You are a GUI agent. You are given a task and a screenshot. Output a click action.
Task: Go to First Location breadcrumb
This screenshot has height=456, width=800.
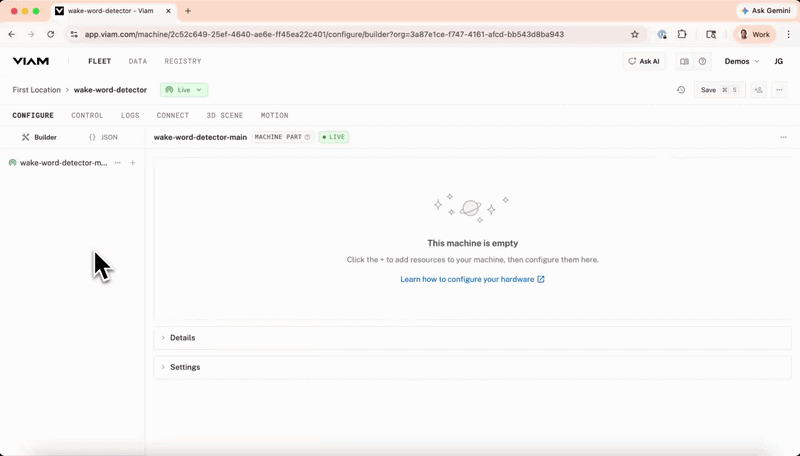coord(36,90)
